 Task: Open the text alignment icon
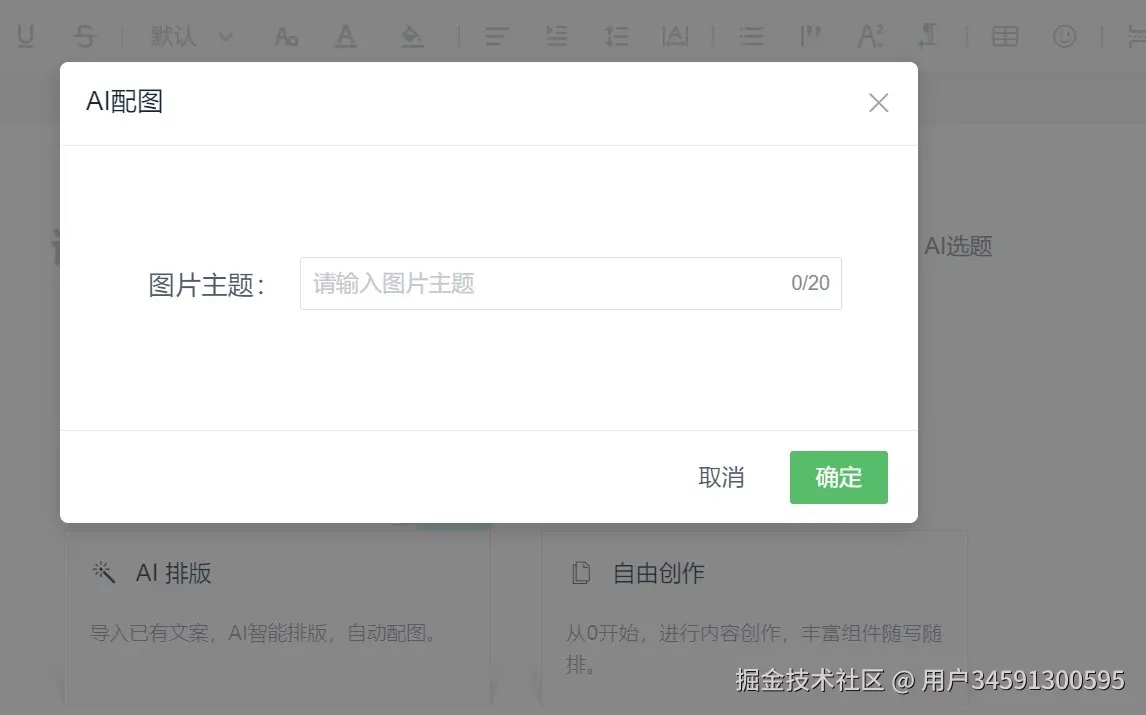[497, 36]
